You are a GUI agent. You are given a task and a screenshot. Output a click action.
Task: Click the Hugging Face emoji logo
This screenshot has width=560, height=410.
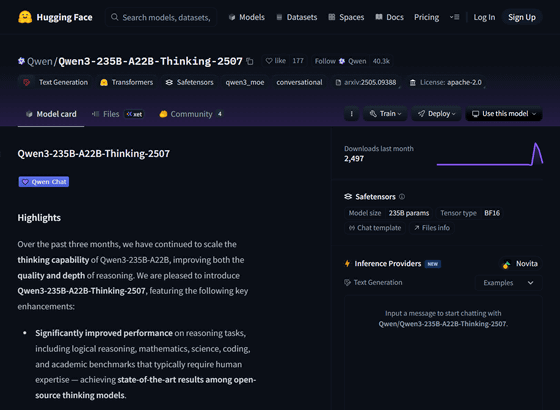pos(25,17)
